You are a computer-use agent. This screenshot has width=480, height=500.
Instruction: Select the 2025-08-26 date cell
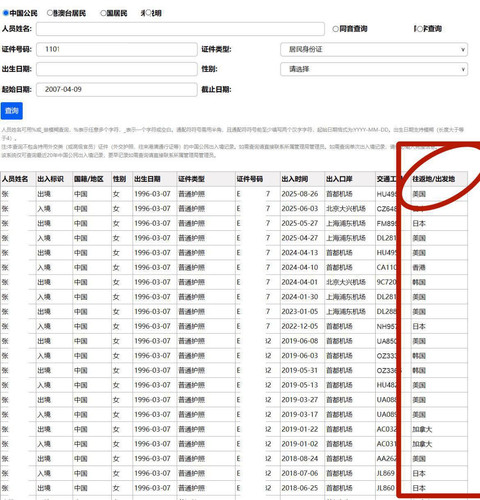click(300, 194)
